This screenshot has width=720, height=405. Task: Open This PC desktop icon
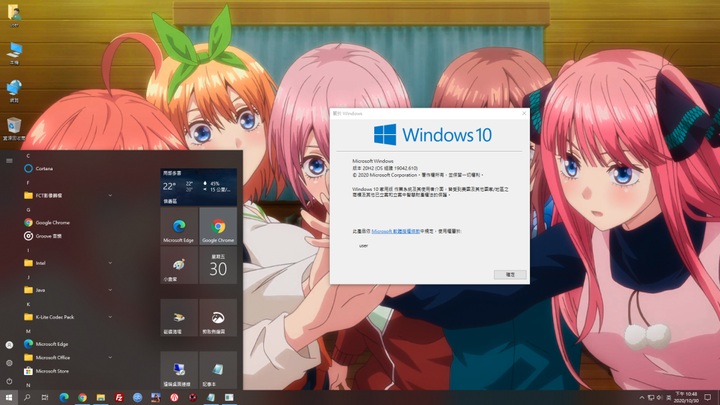pyautogui.click(x=14, y=53)
